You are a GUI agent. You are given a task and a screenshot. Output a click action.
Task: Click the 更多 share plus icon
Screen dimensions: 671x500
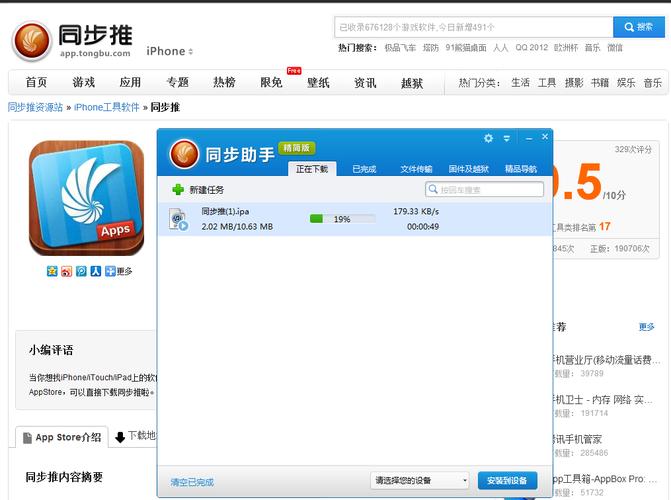[110, 271]
